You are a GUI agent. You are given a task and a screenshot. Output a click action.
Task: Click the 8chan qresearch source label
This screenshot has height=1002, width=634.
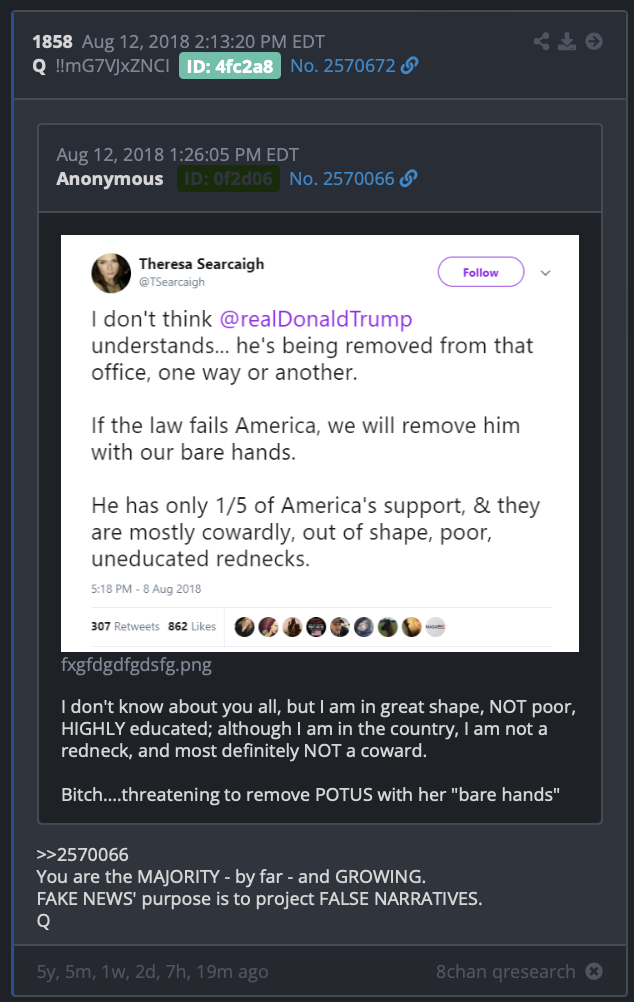tap(506, 971)
